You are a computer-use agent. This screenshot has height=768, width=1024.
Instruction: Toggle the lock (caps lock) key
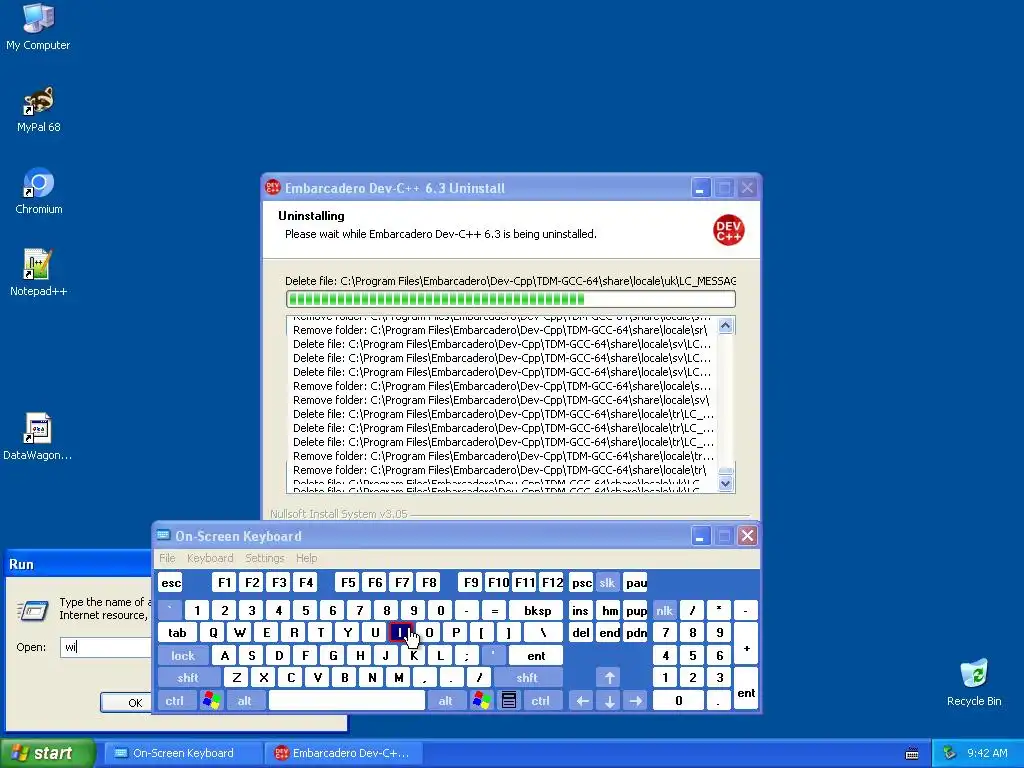(183, 656)
